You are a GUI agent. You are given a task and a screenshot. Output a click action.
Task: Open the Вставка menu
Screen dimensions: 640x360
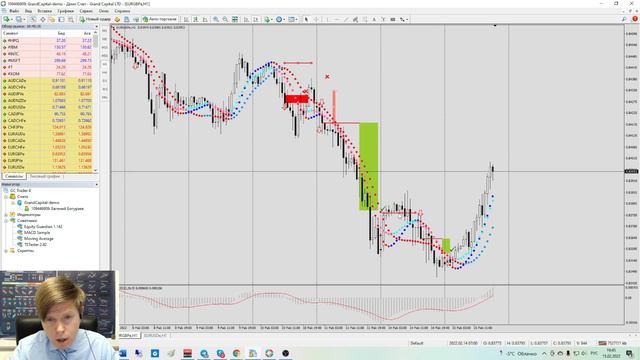(x=44, y=11)
